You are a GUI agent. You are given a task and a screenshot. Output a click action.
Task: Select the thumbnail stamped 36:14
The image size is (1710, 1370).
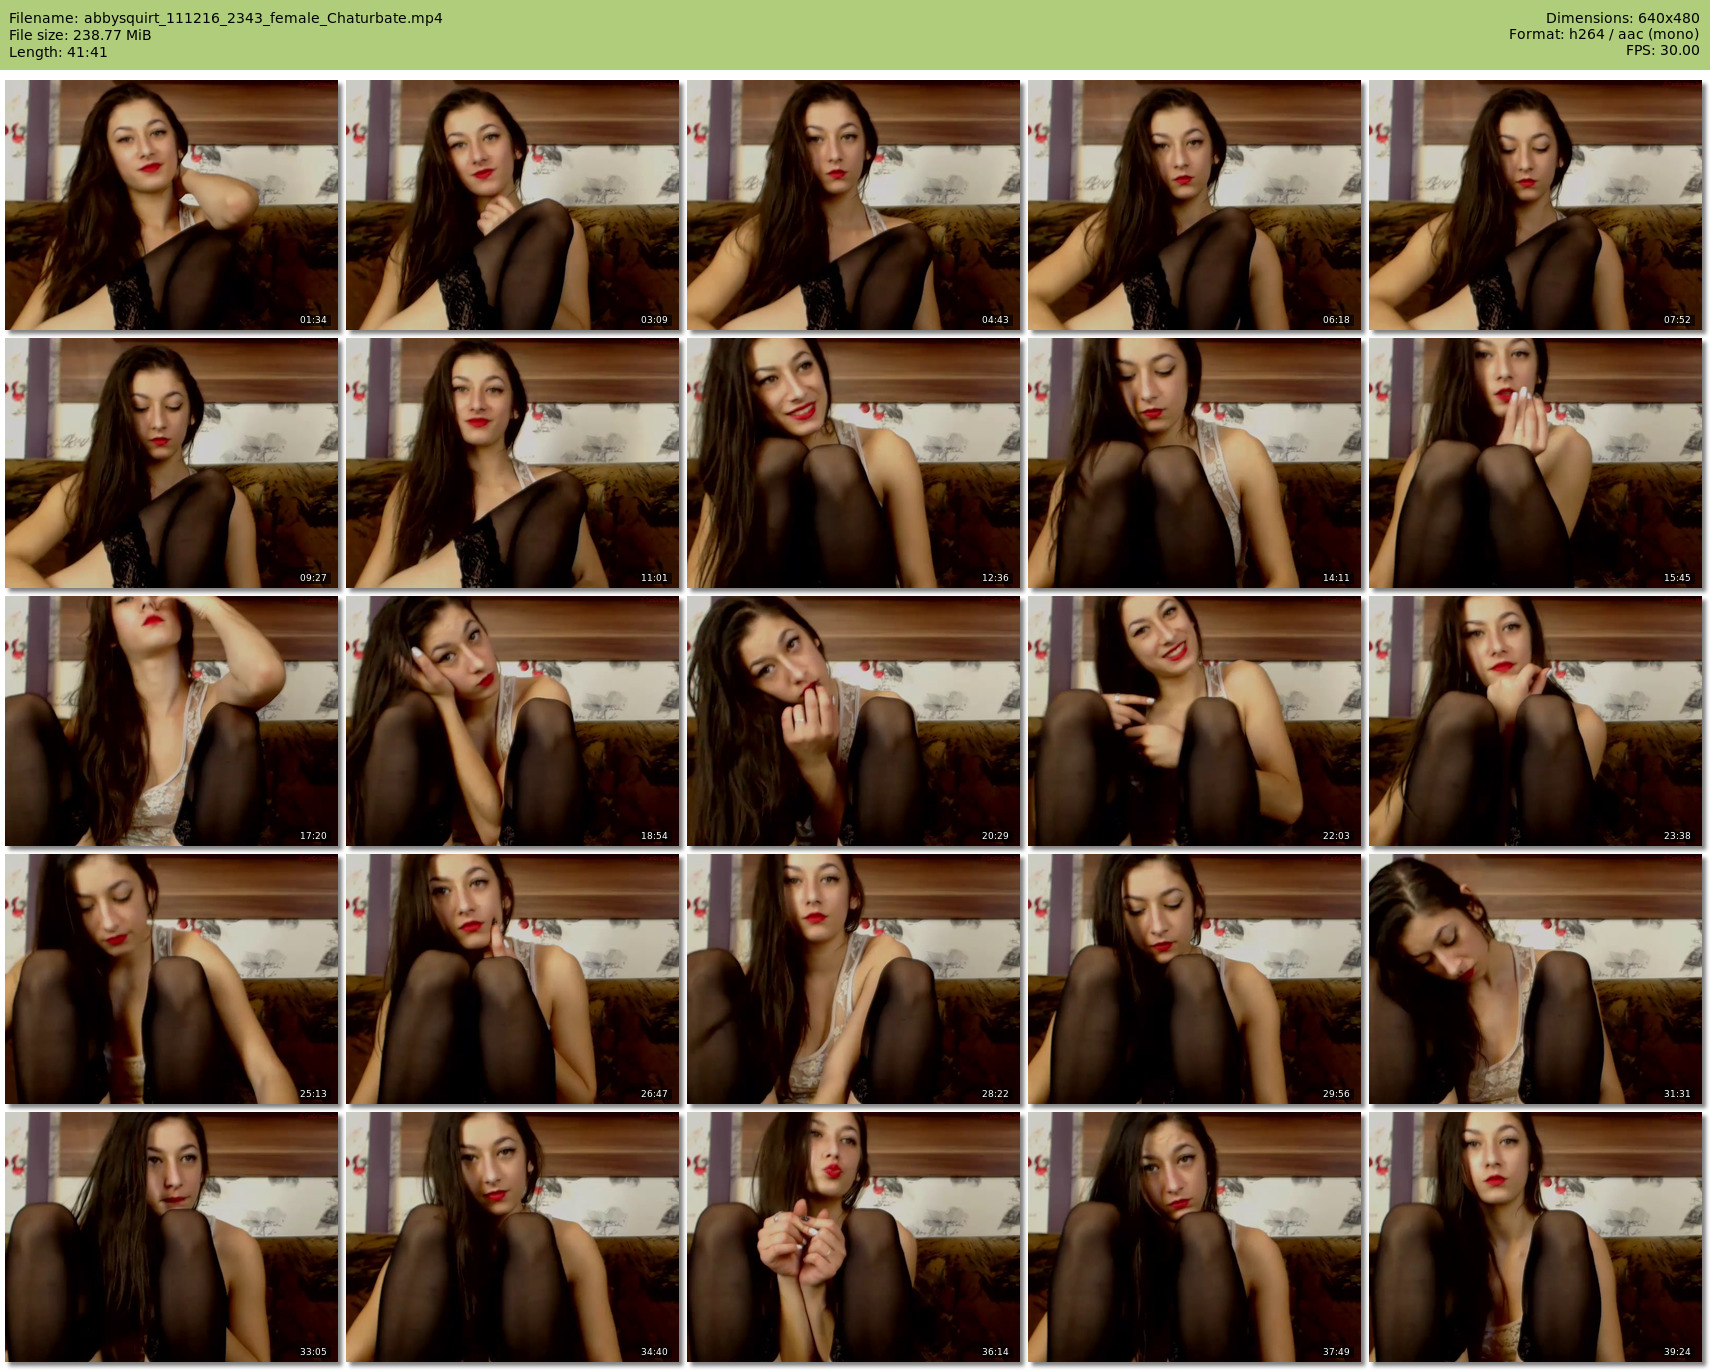[x=854, y=1237]
